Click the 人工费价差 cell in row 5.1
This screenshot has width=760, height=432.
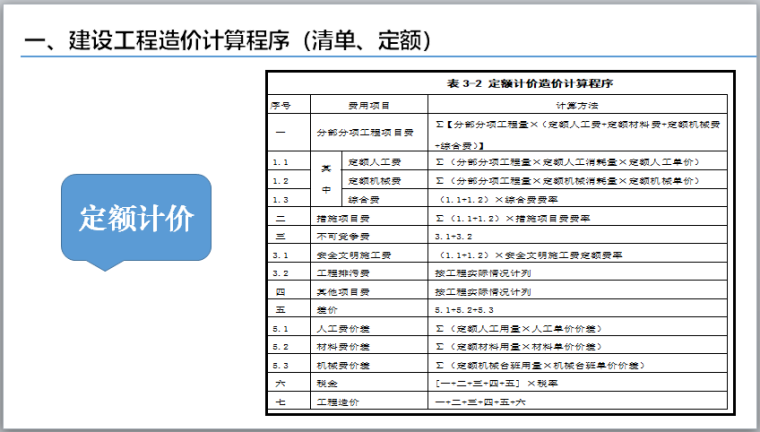pos(369,329)
